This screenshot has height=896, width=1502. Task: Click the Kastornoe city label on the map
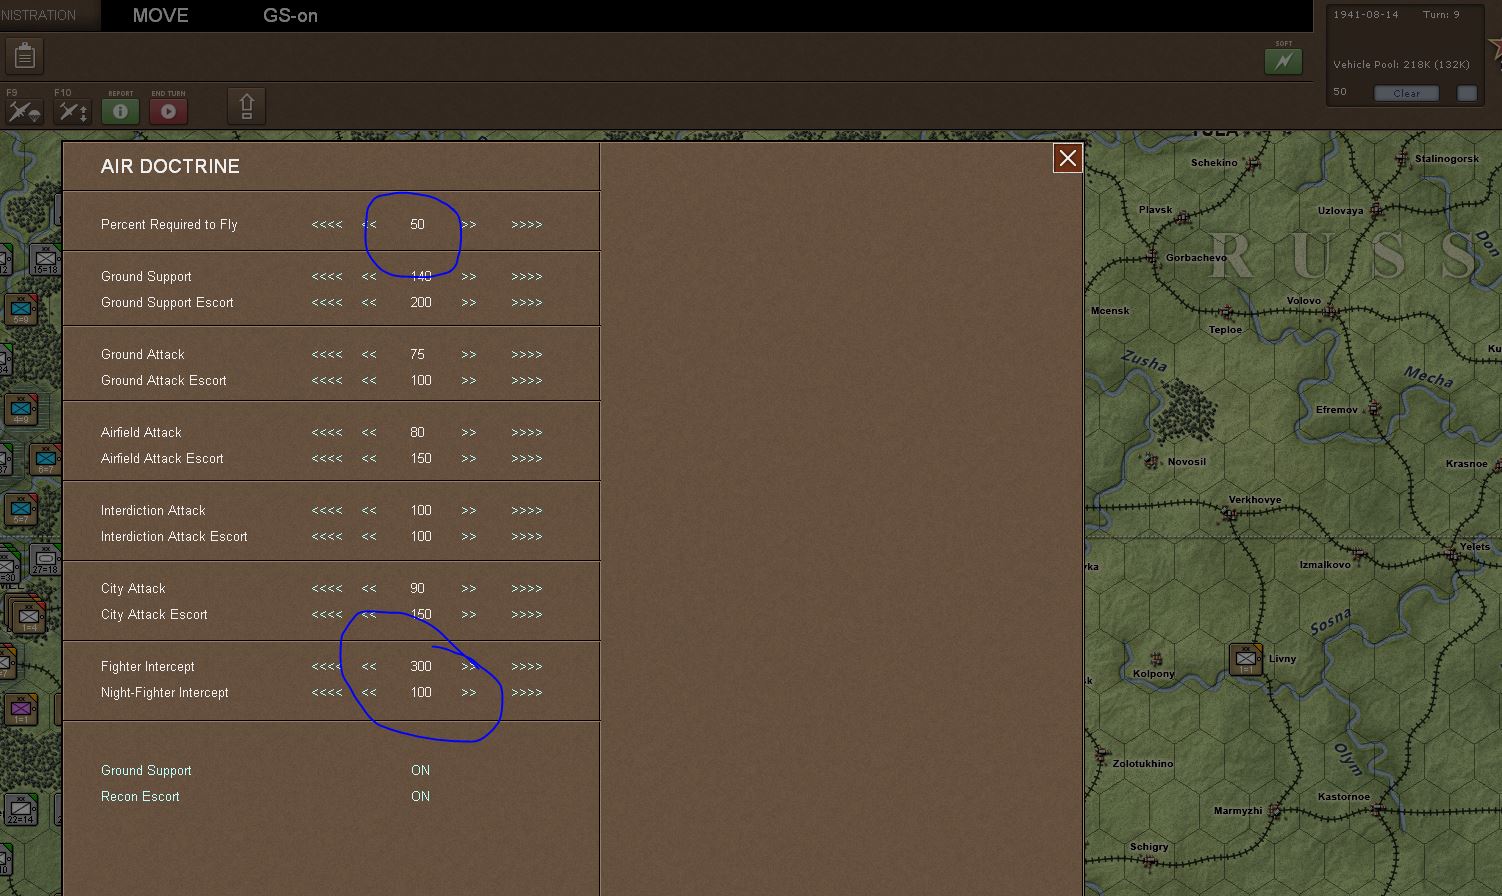click(x=1344, y=797)
